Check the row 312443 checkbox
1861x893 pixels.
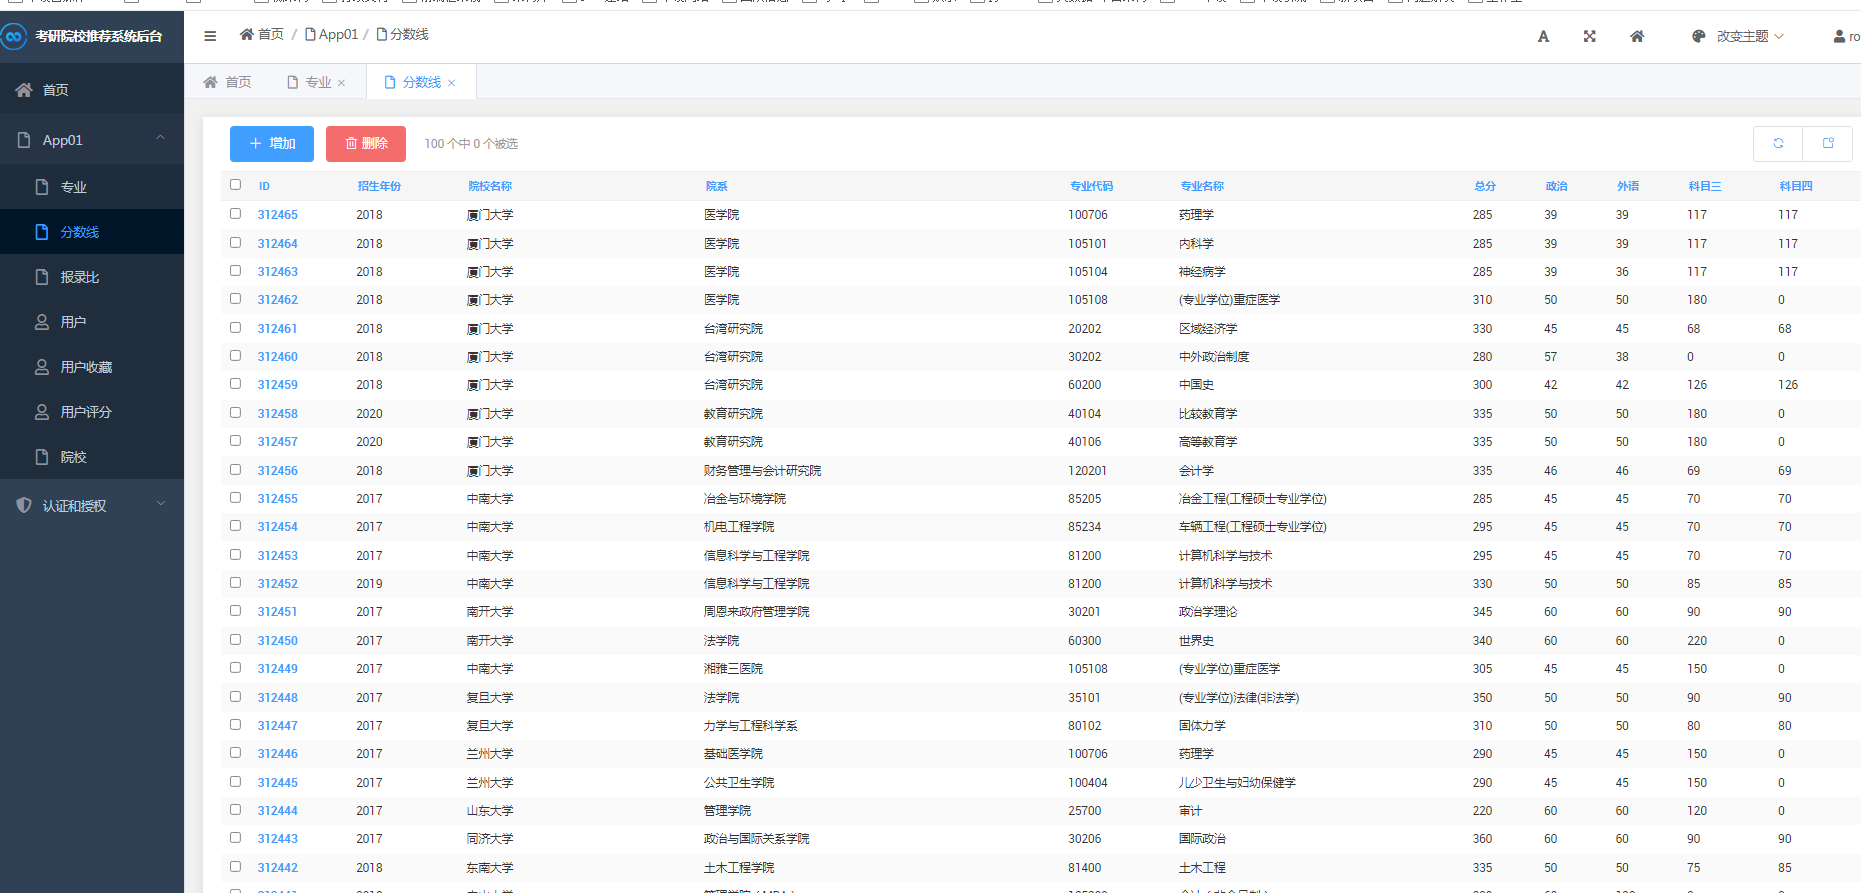point(236,838)
